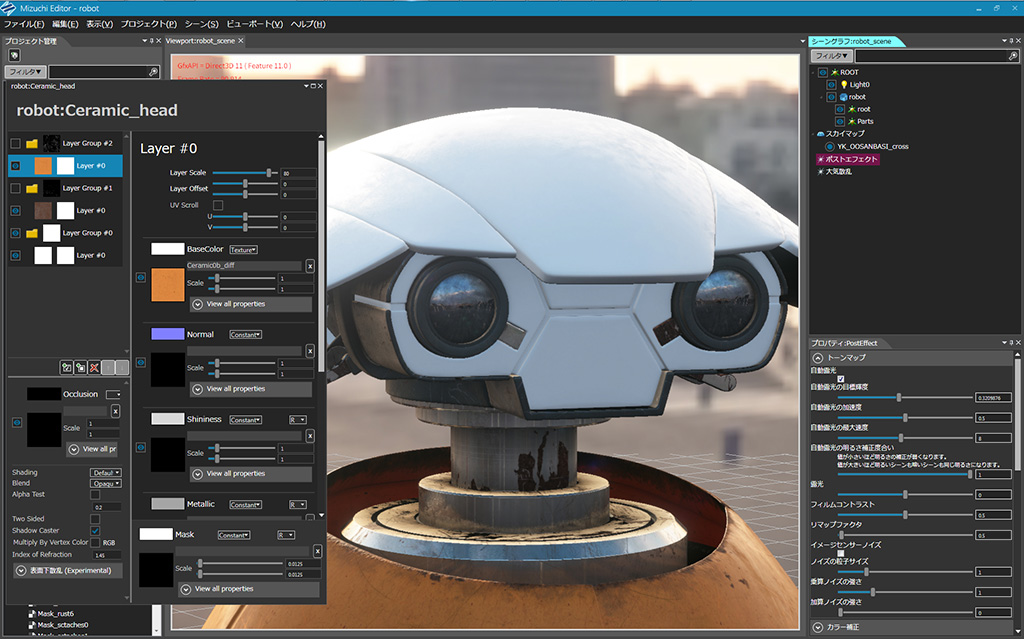1024x639 pixels.
Task: Open the プロジェクト(P) menu
Action: (x=148, y=23)
